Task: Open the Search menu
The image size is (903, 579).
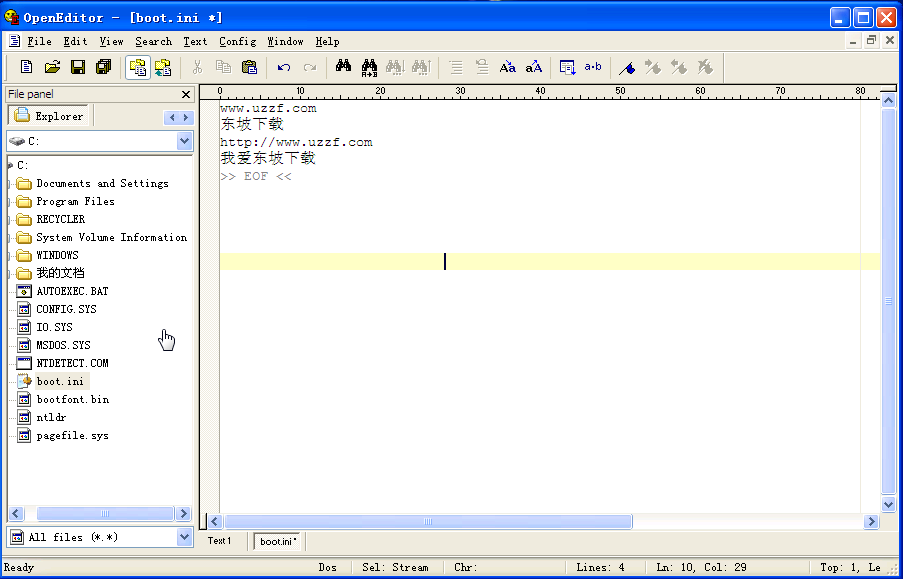Action: 154,41
